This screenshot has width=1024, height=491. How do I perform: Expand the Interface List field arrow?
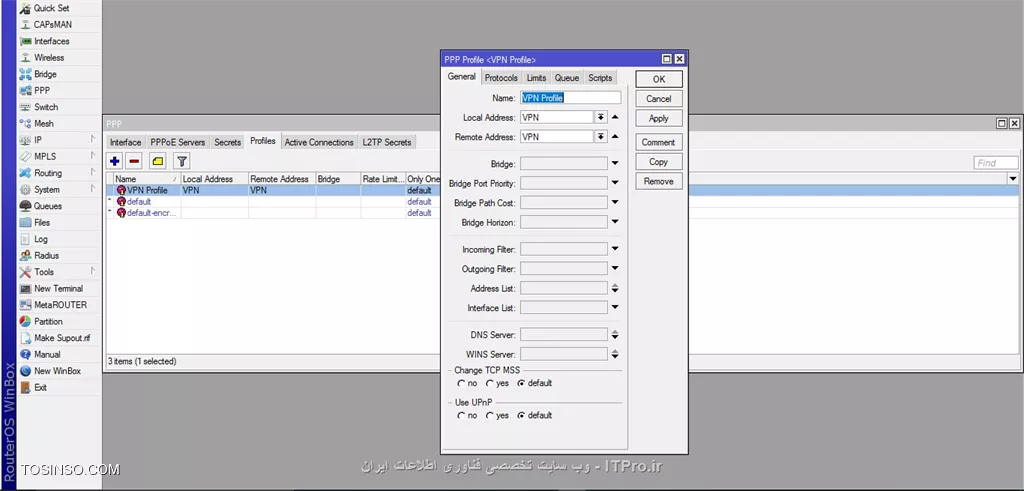(615, 308)
